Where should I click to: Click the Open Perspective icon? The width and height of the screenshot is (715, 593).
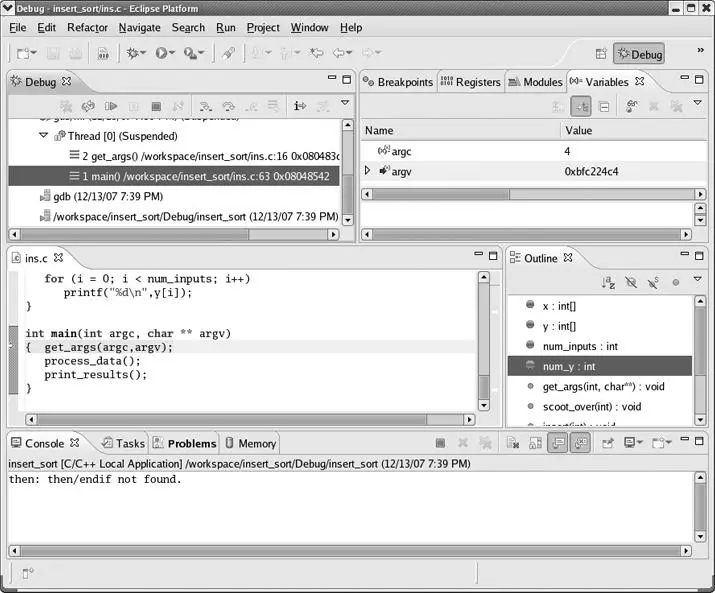pyautogui.click(x=601, y=54)
